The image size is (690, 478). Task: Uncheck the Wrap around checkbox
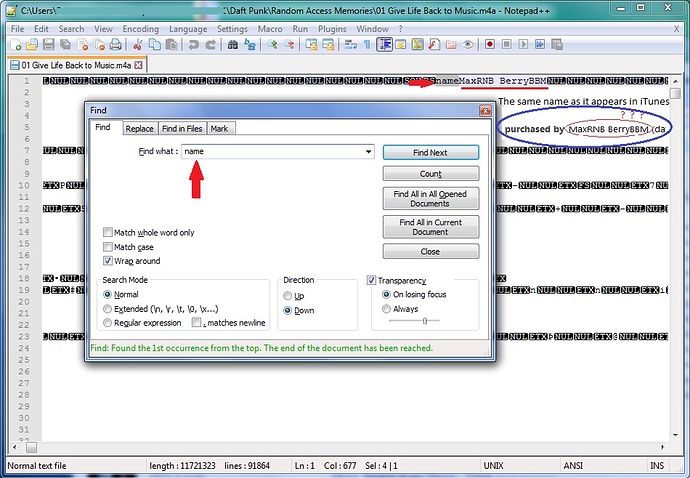click(108, 261)
